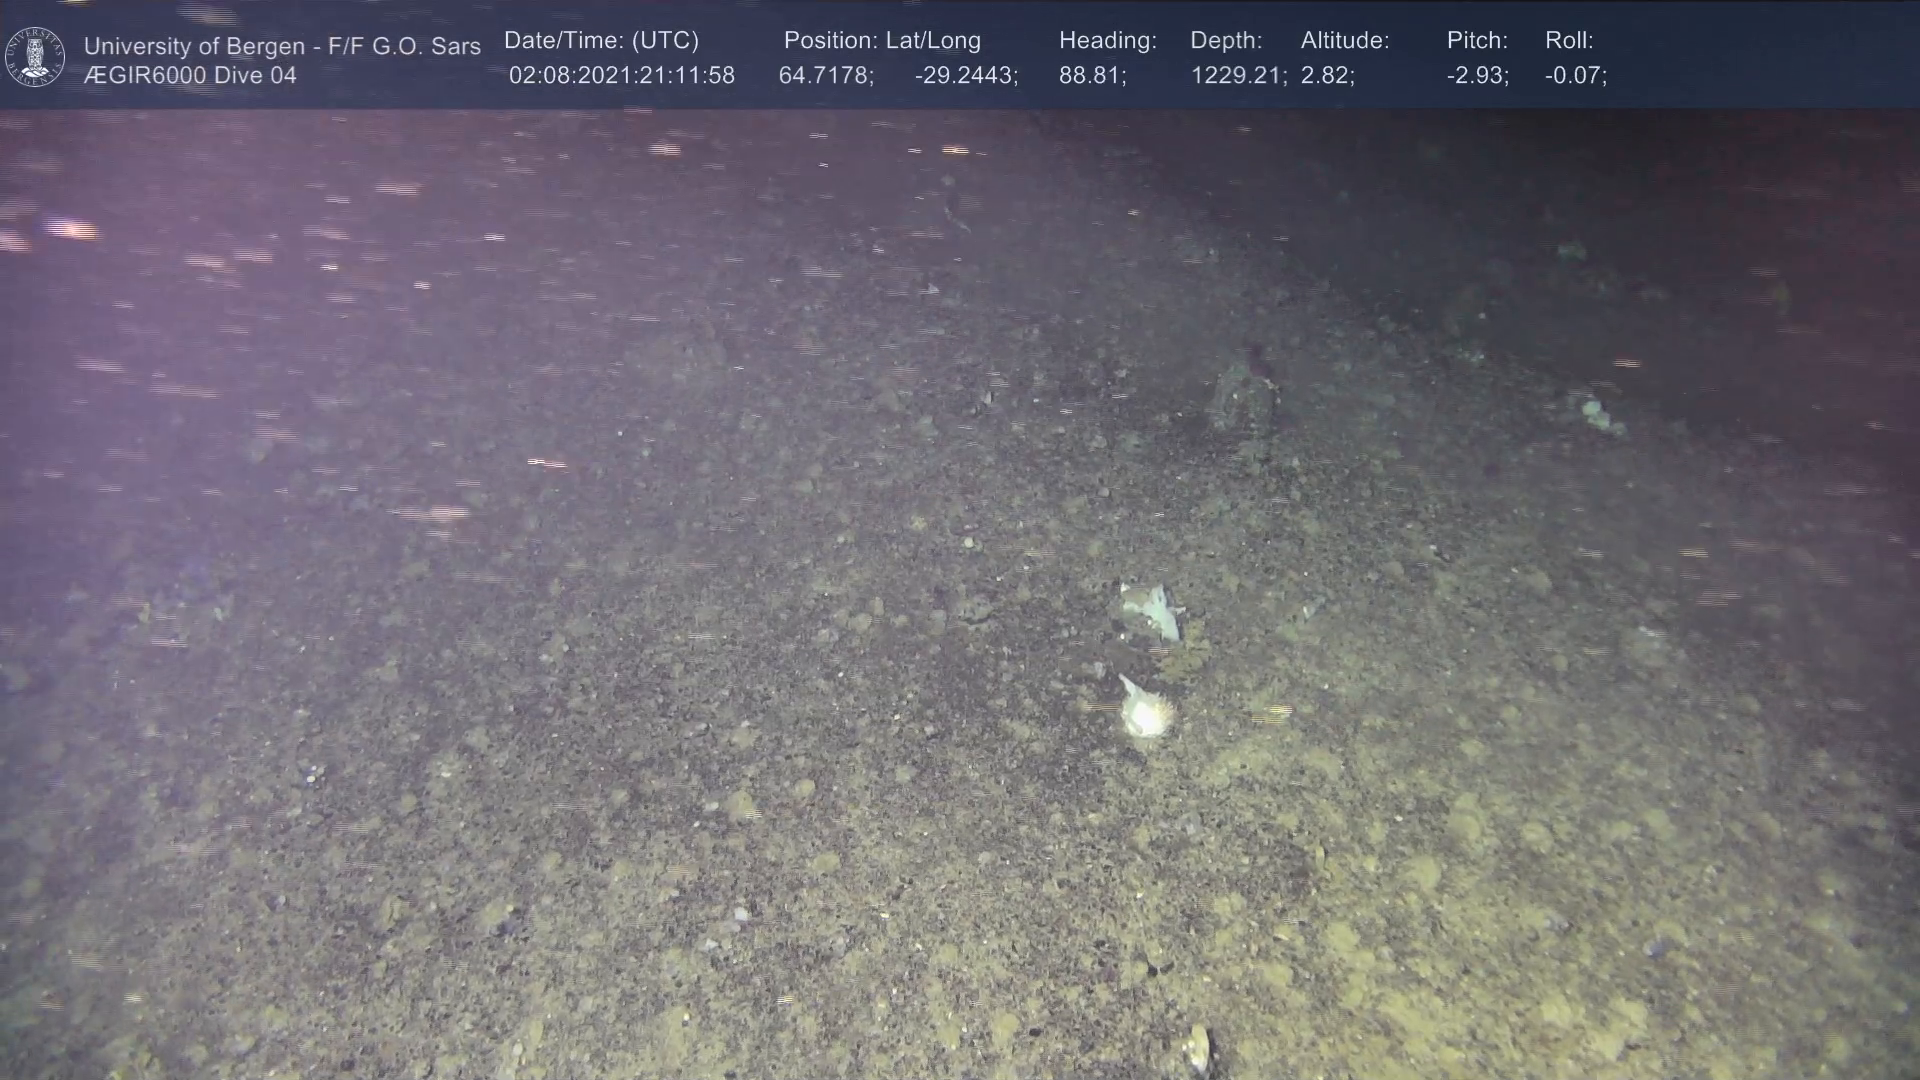1920x1080 pixels.
Task: Click the white sponge on seafloor
Action: point(1146,713)
